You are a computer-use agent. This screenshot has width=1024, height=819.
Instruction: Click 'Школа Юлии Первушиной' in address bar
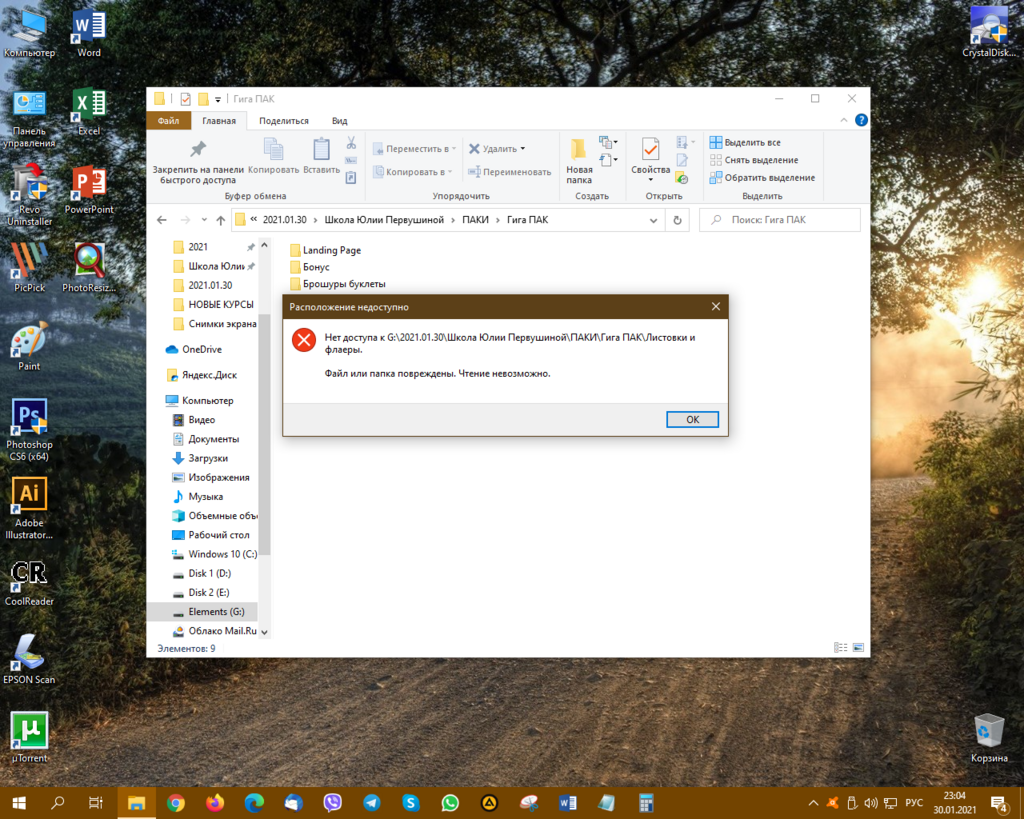384,220
